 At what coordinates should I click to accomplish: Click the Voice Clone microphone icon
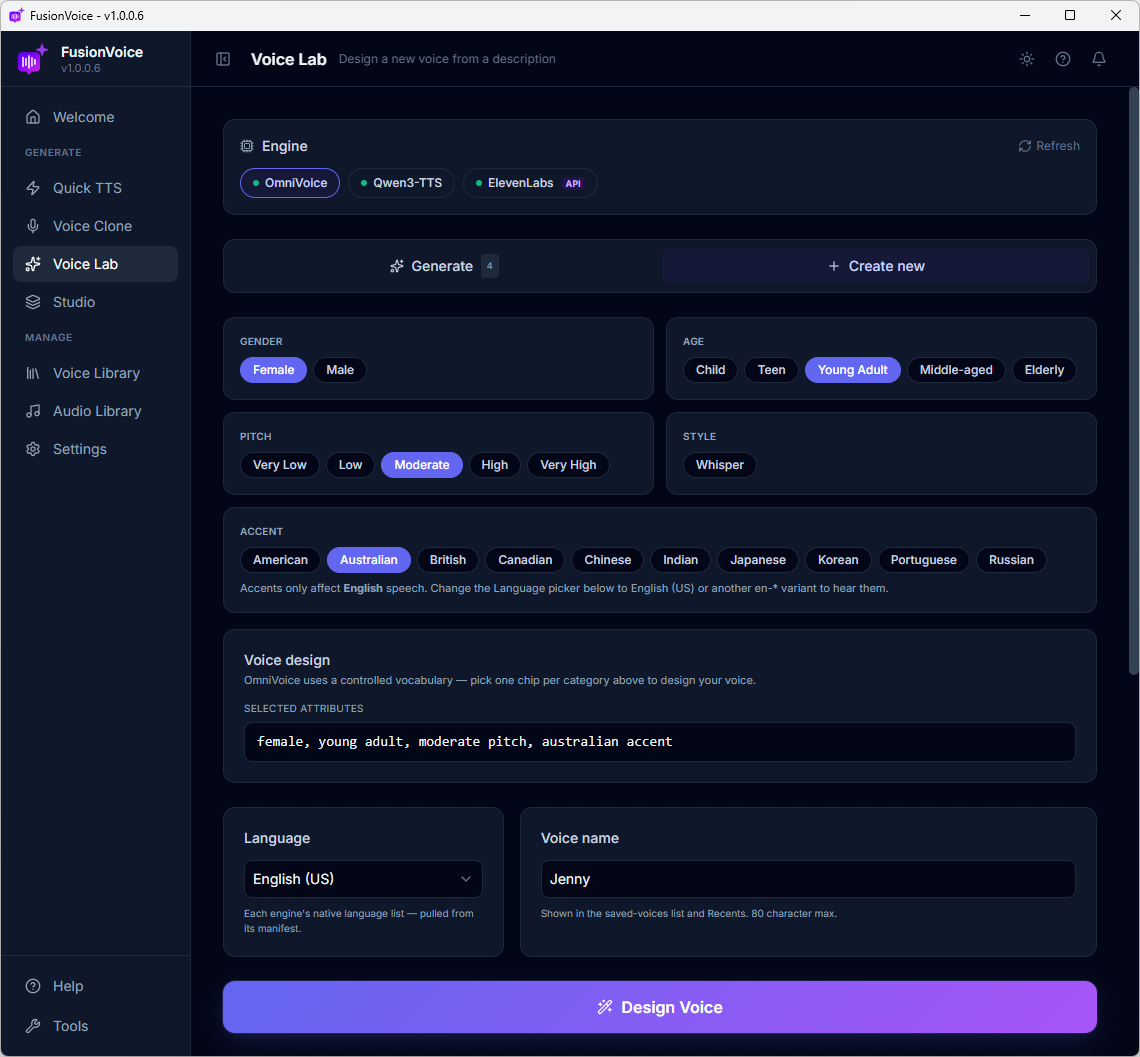[x=33, y=226]
